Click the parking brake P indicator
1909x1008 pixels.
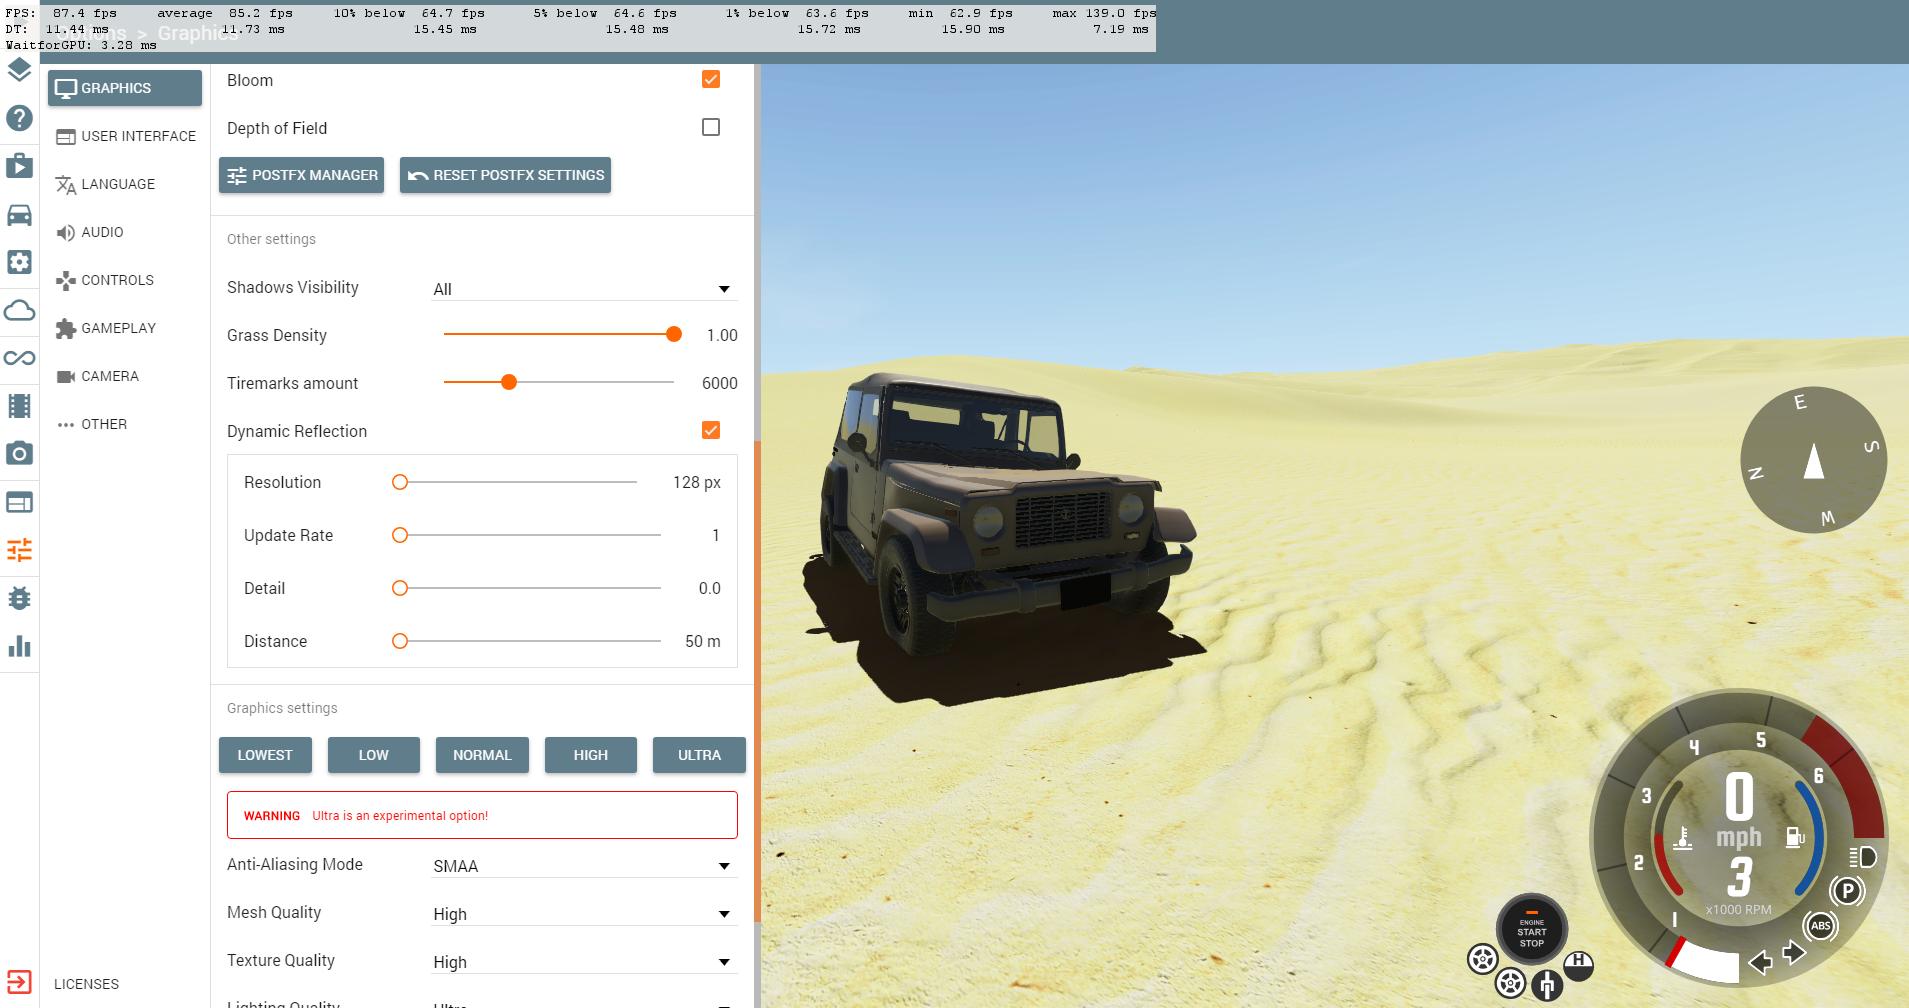point(1847,890)
